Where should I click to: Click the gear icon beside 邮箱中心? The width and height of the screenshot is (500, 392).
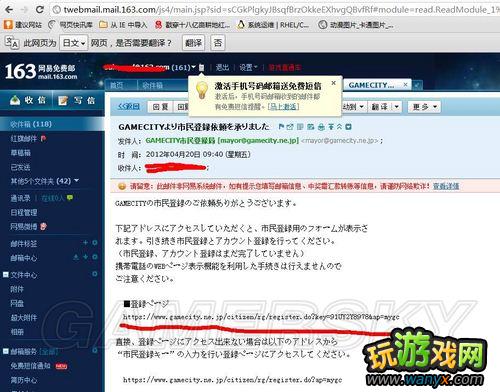[95, 257]
